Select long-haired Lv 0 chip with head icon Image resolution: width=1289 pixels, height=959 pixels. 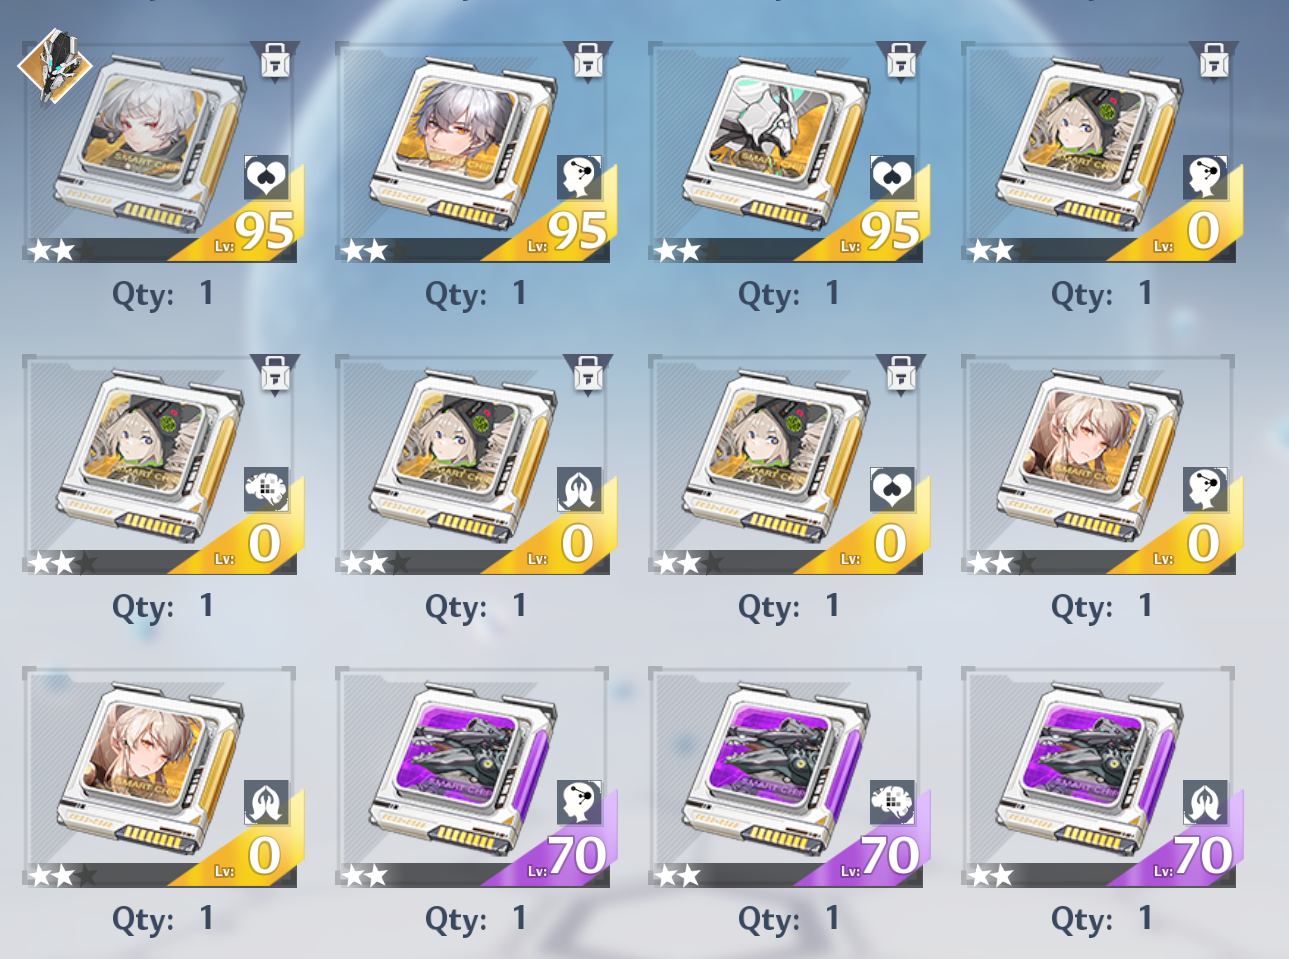[x=1098, y=465]
